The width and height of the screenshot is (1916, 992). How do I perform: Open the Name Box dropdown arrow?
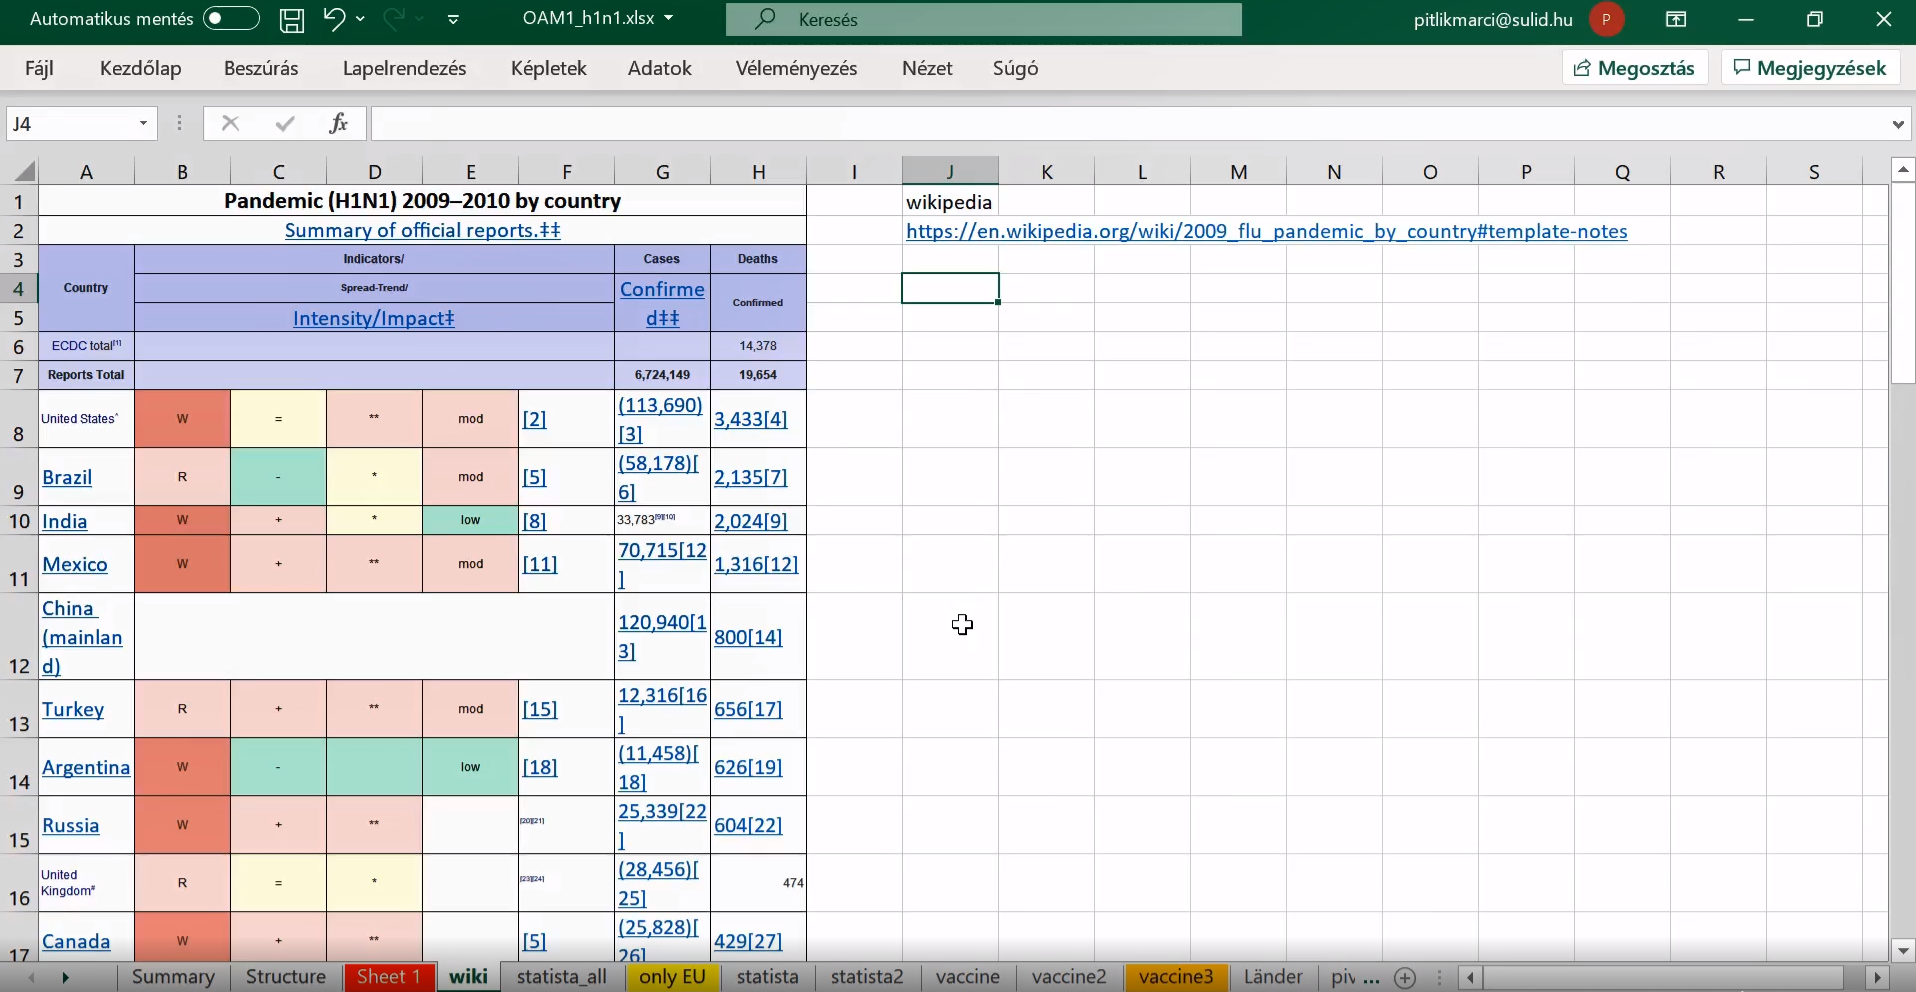[144, 123]
